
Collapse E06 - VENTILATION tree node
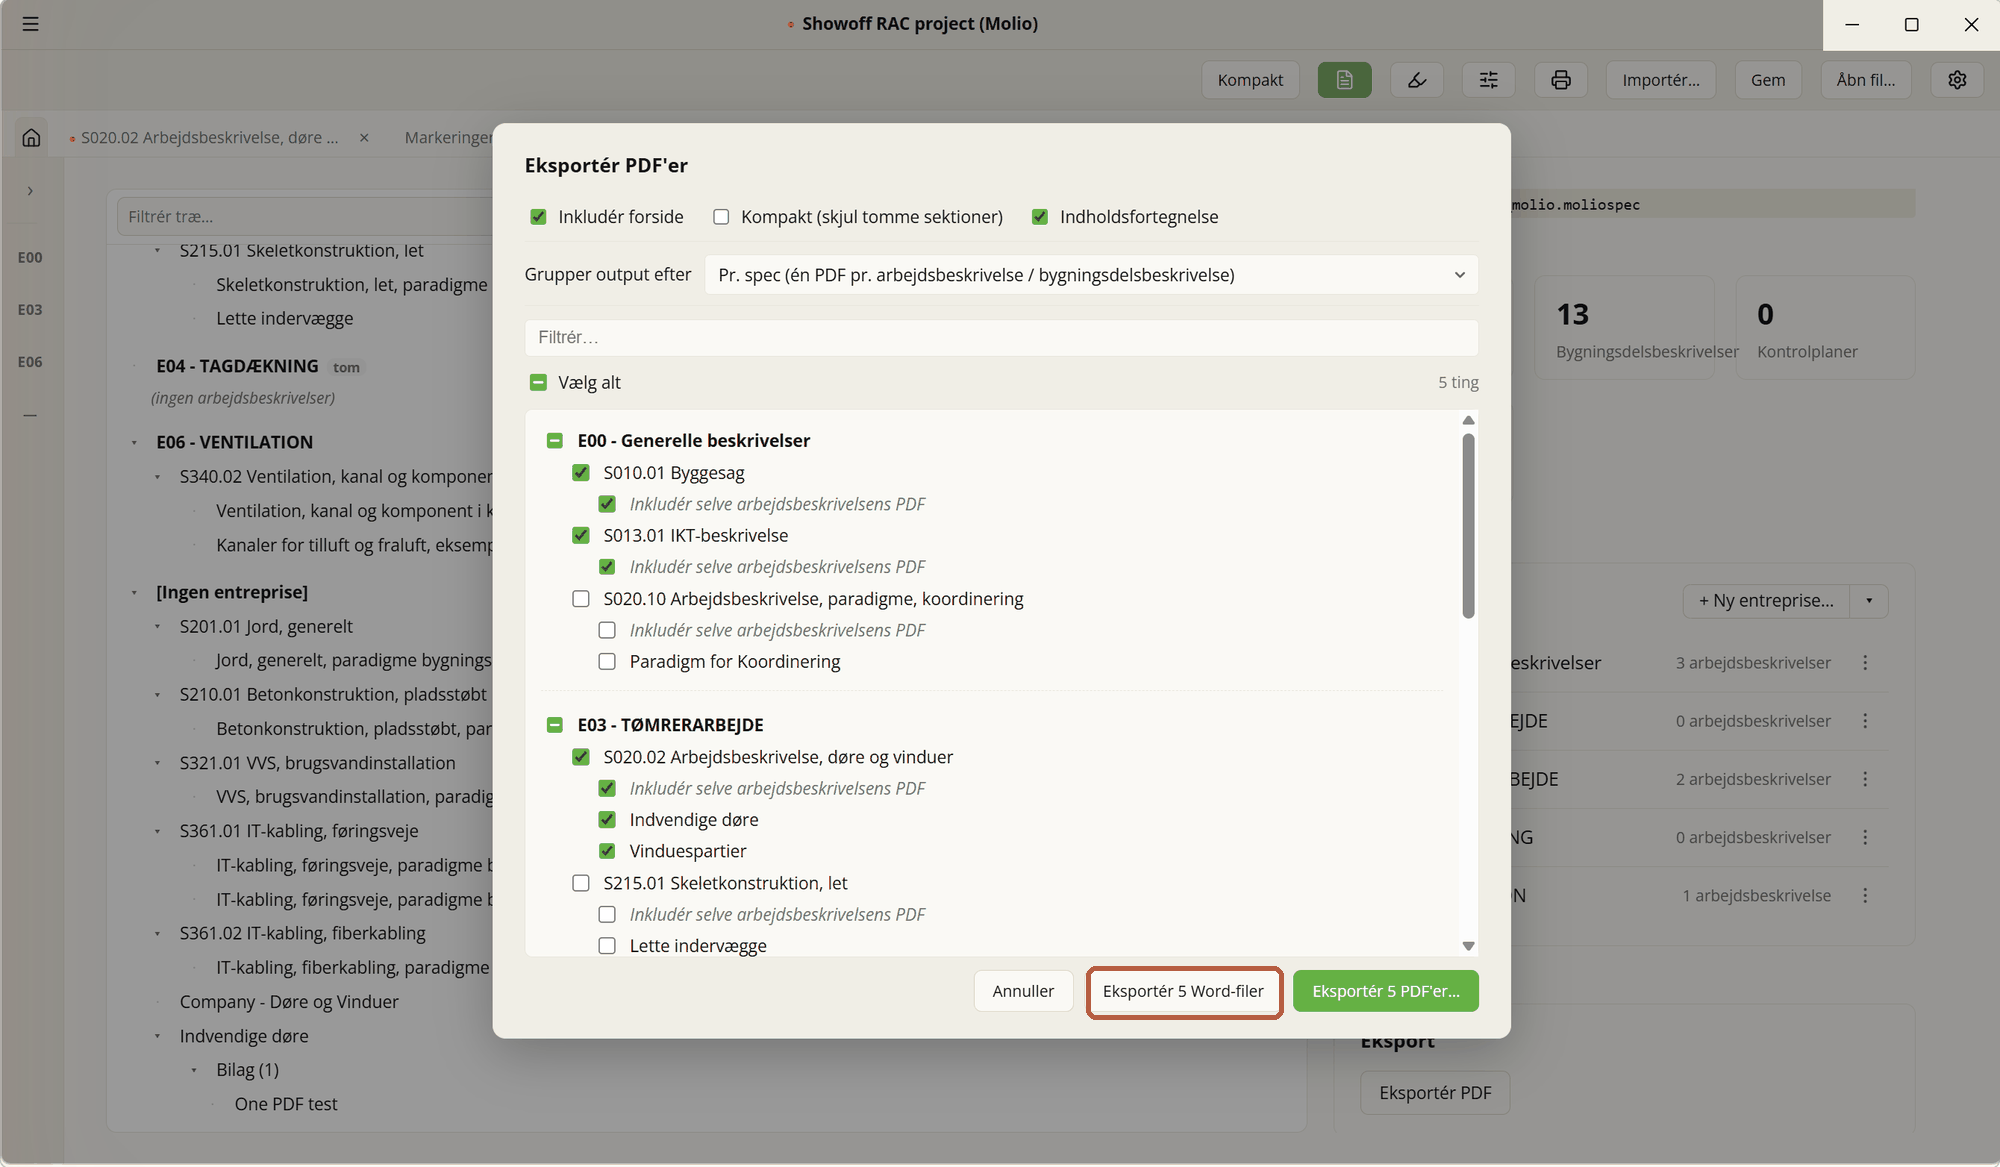pos(134,442)
